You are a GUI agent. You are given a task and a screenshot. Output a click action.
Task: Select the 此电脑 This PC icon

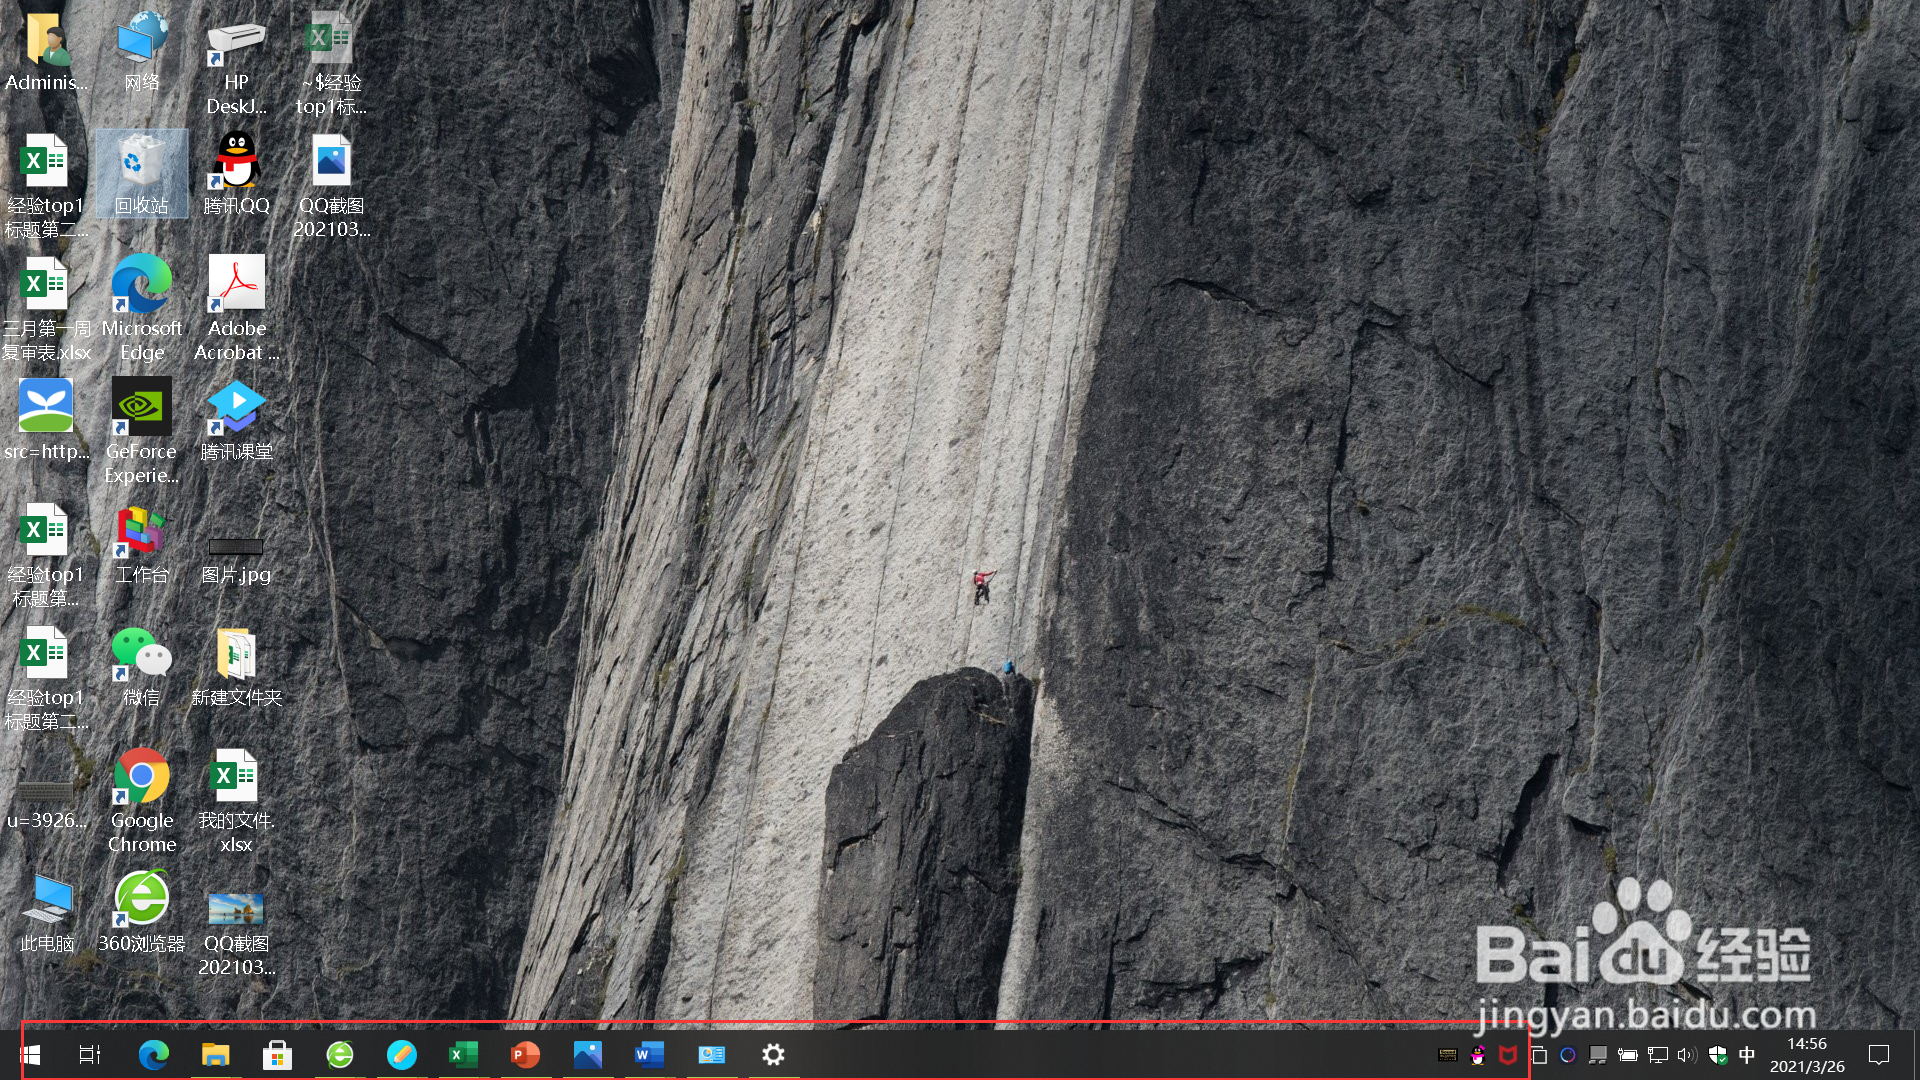46,912
